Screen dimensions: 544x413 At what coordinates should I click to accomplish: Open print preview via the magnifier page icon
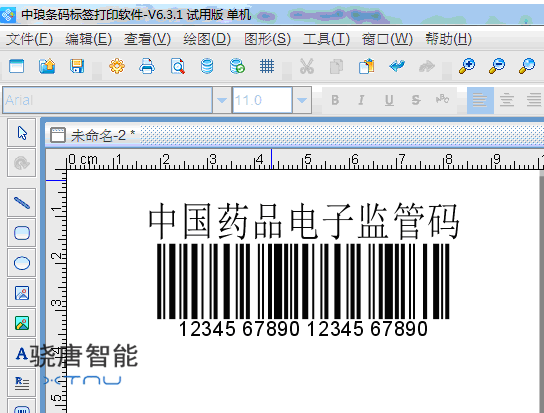pyautogui.click(x=177, y=66)
